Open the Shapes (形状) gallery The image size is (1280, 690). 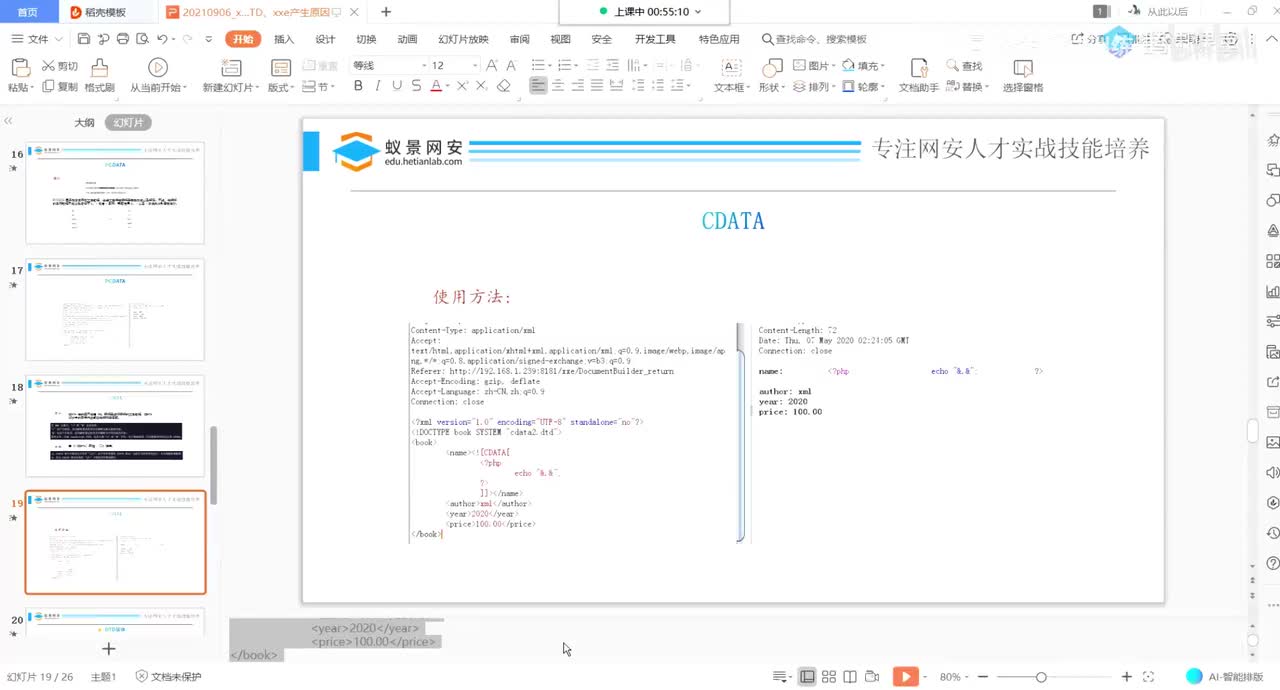pyautogui.click(x=772, y=75)
